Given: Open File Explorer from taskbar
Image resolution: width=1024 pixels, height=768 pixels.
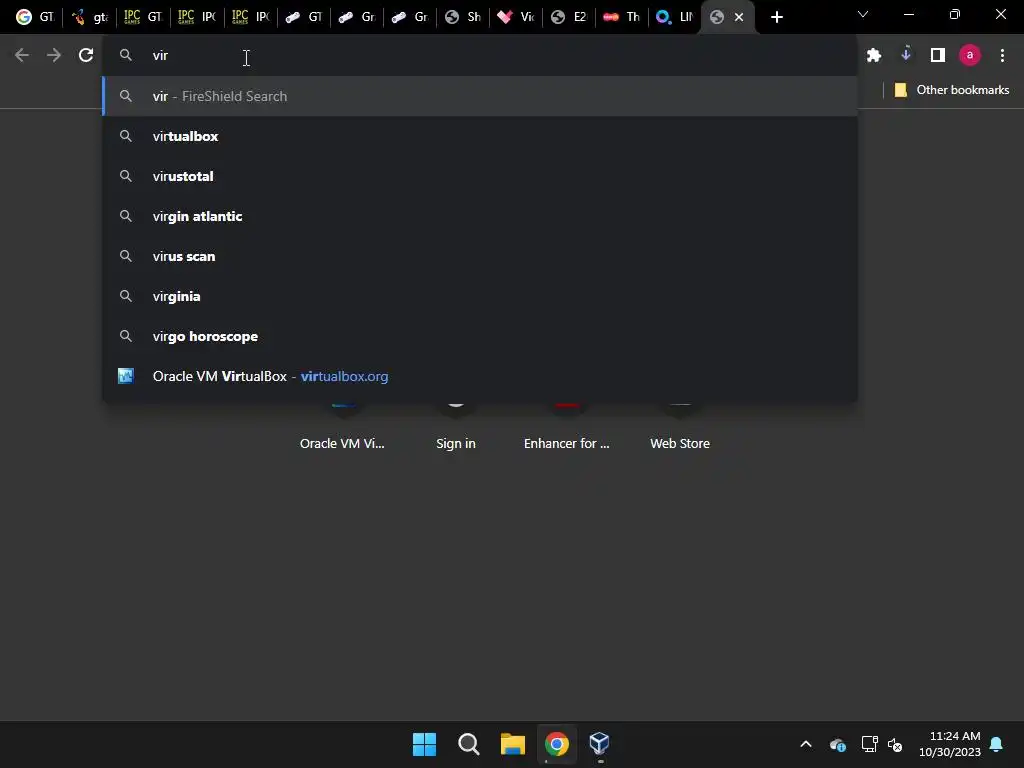Looking at the screenshot, I should [513, 744].
